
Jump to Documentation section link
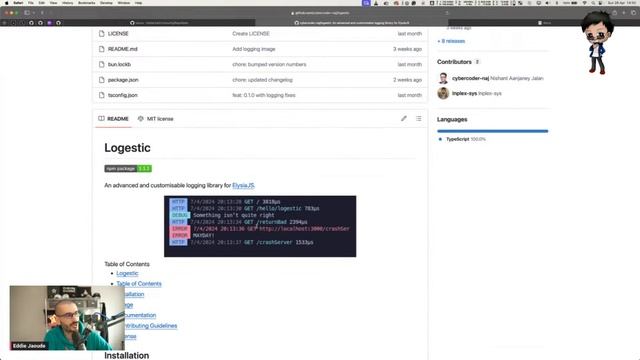pos(140,315)
